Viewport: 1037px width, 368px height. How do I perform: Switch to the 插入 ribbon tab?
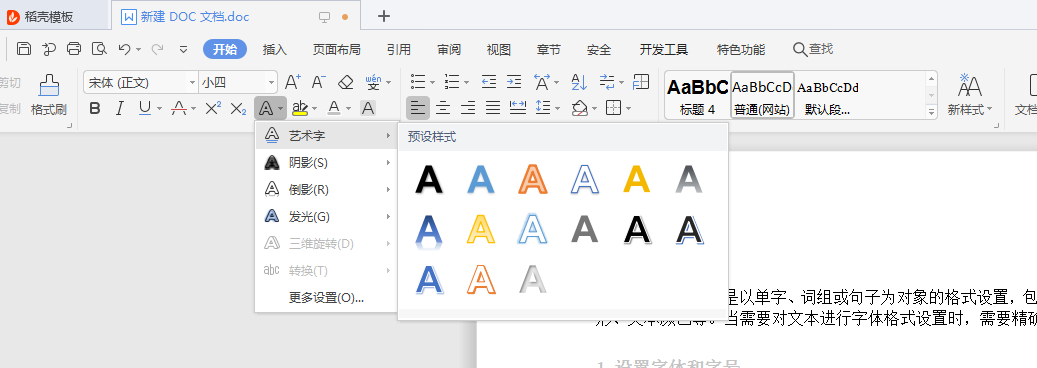(x=274, y=50)
